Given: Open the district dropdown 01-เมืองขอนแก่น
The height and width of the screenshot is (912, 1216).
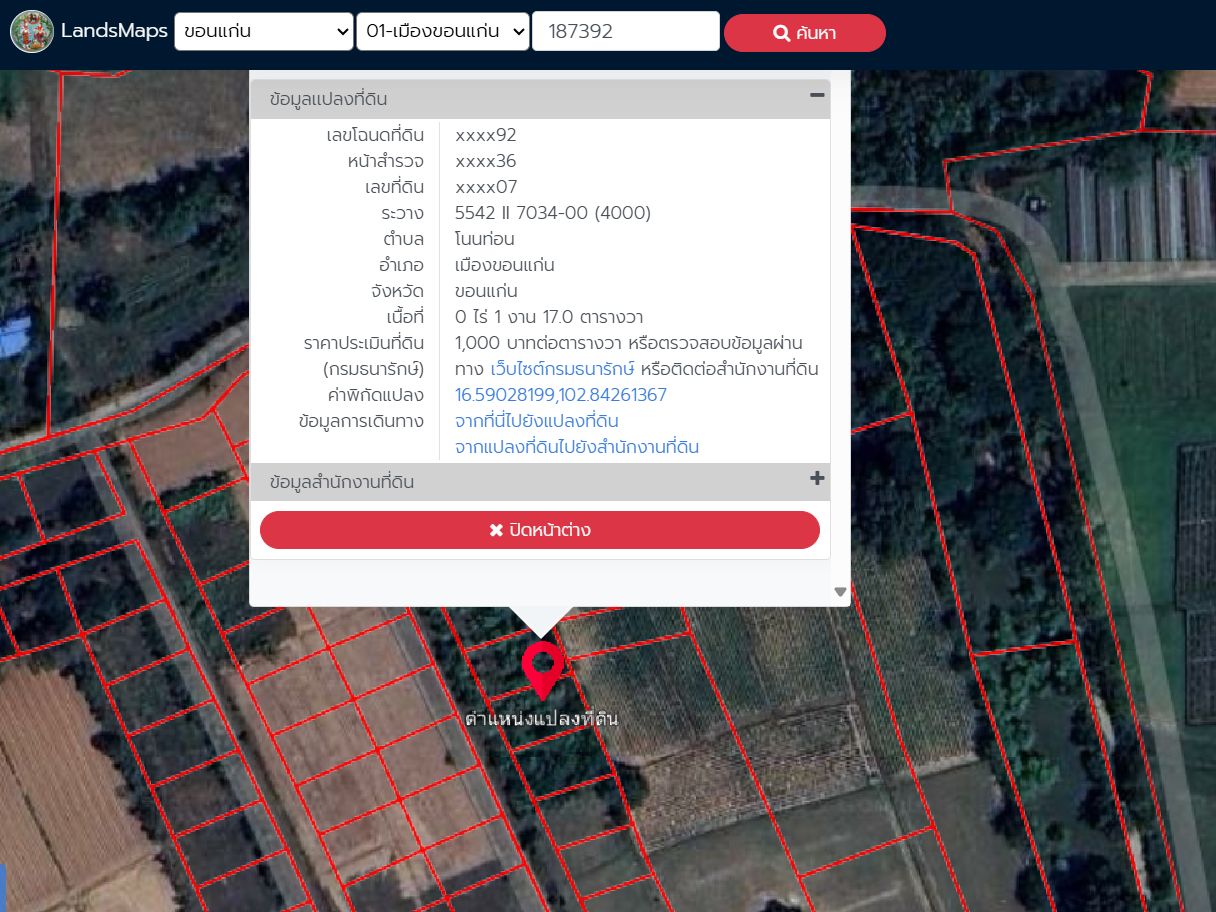Looking at the screenshot, I should tap(443, 32).
